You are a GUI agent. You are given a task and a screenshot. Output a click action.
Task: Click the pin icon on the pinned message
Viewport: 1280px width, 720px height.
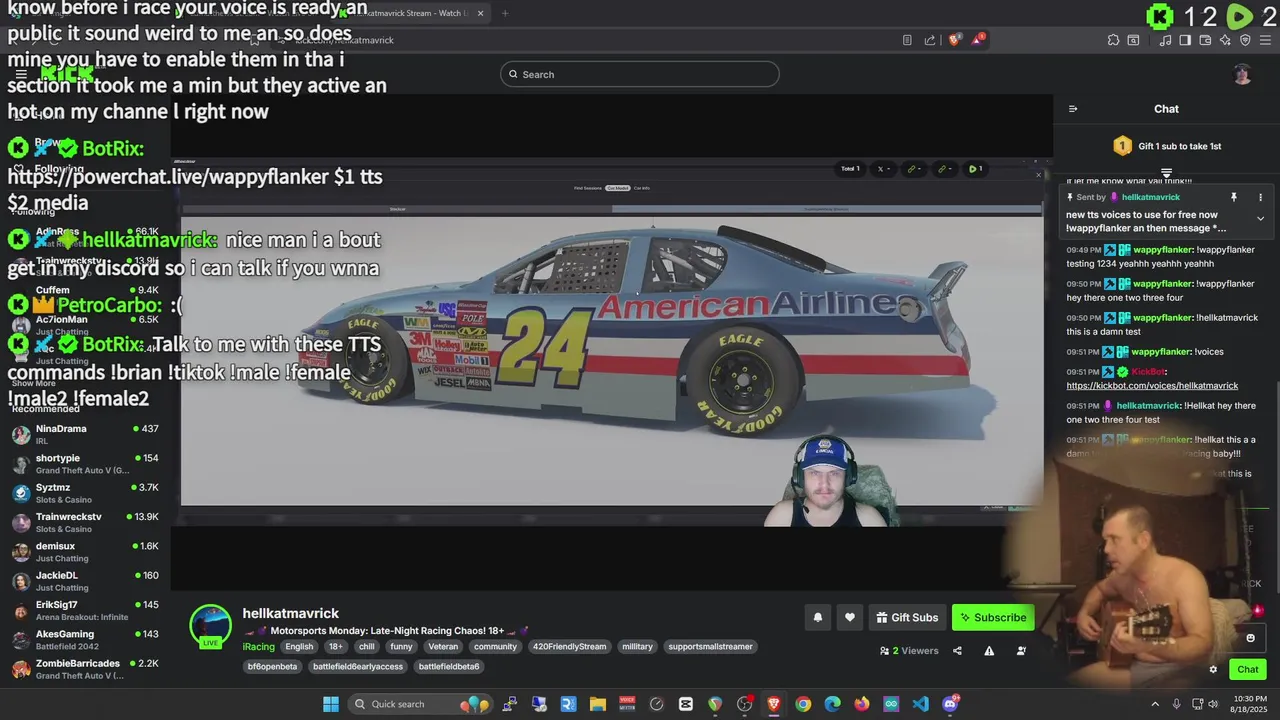[1234, 197]
